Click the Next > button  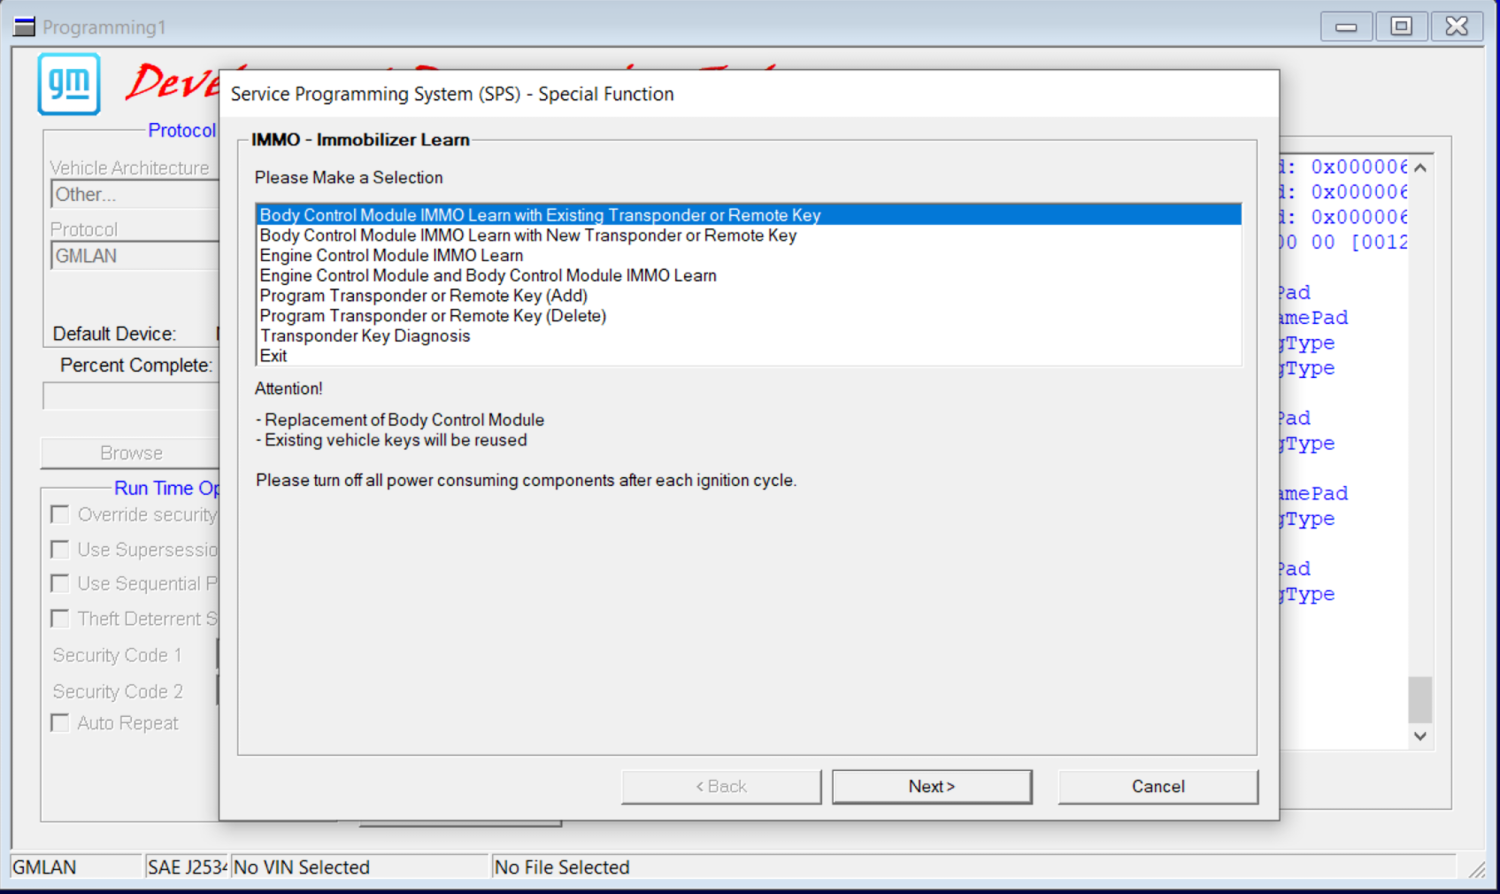[932, 787]
